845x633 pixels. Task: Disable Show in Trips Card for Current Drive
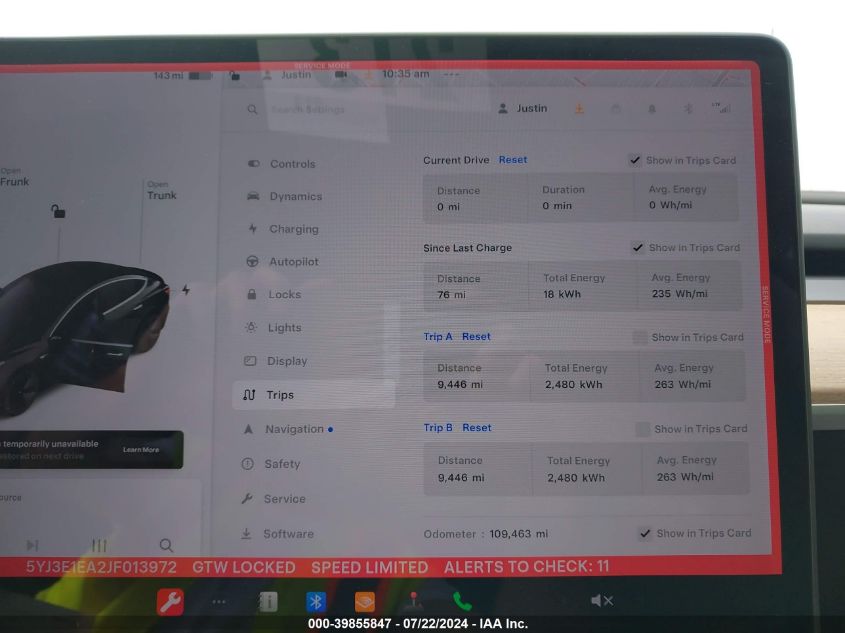635,159
